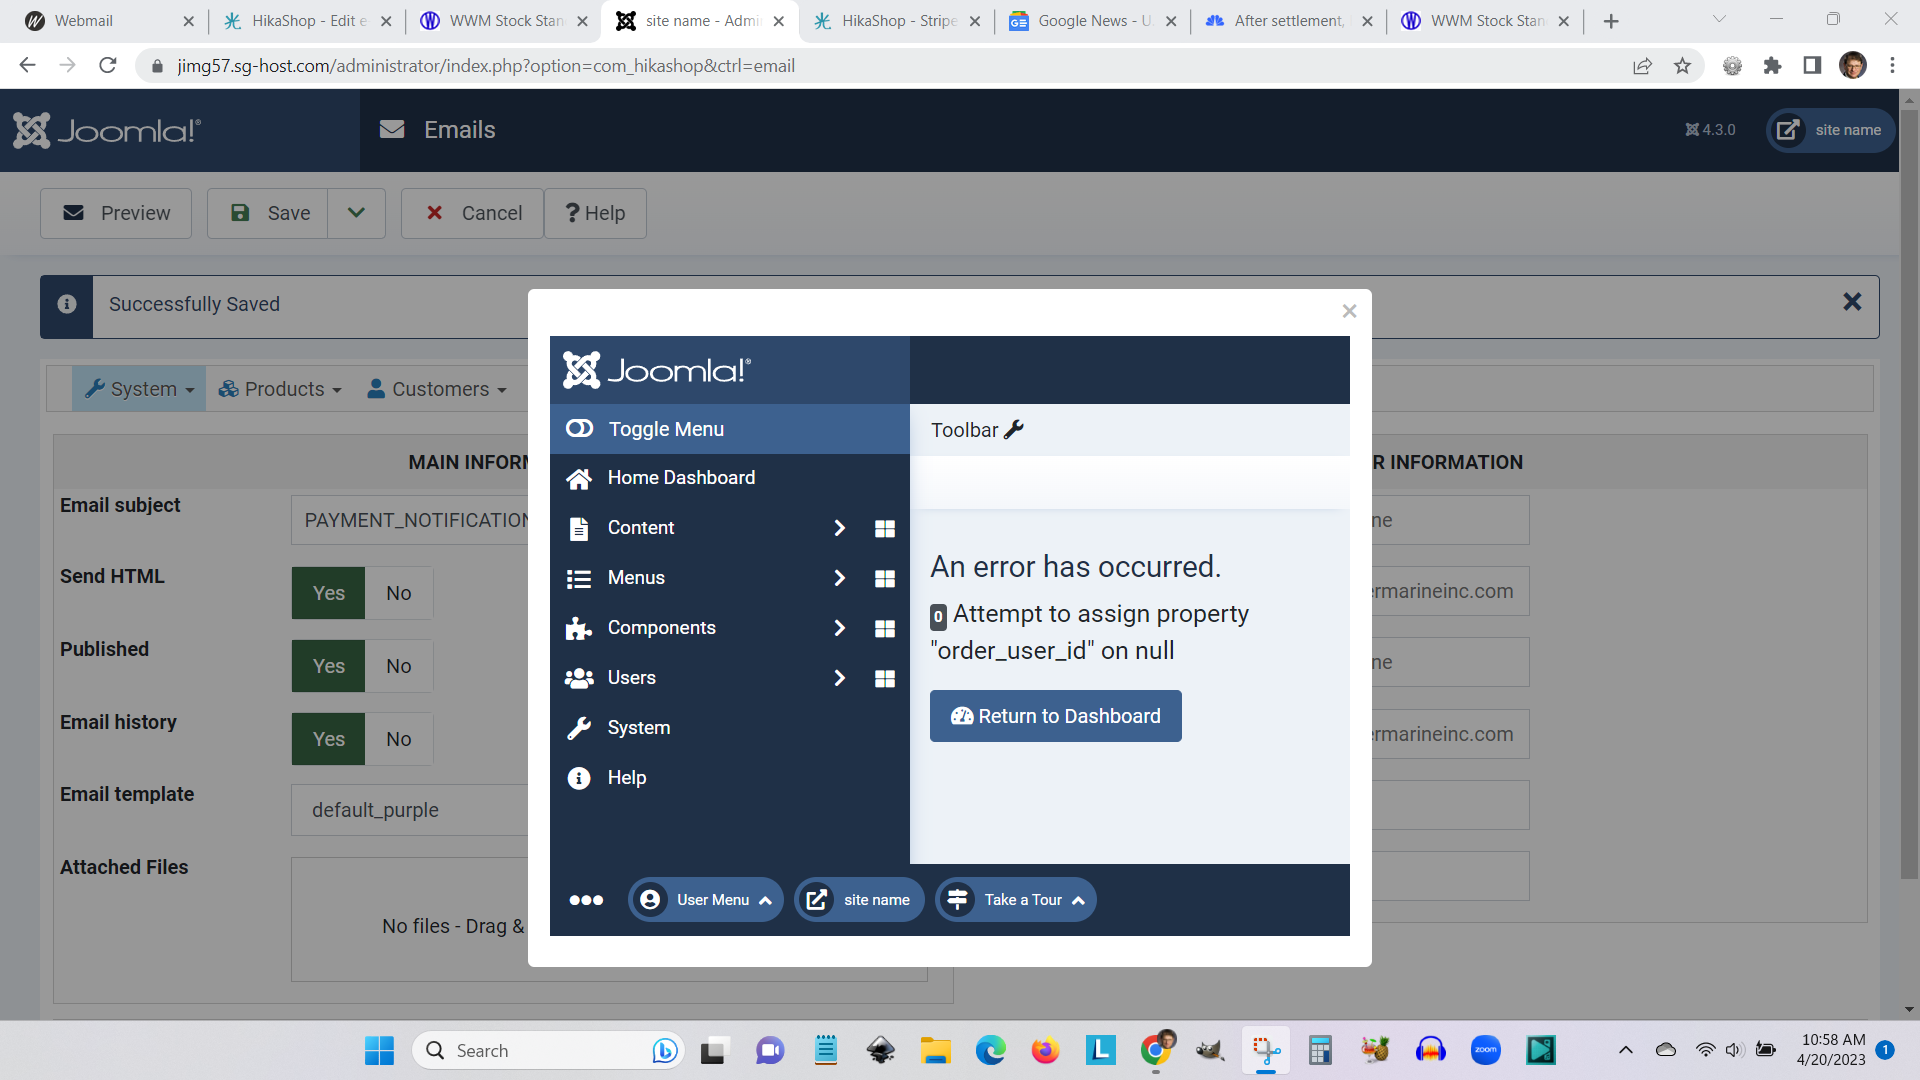Set Email history to No
Viewport: 1920px width, 1080px height.
click(398, 739)
